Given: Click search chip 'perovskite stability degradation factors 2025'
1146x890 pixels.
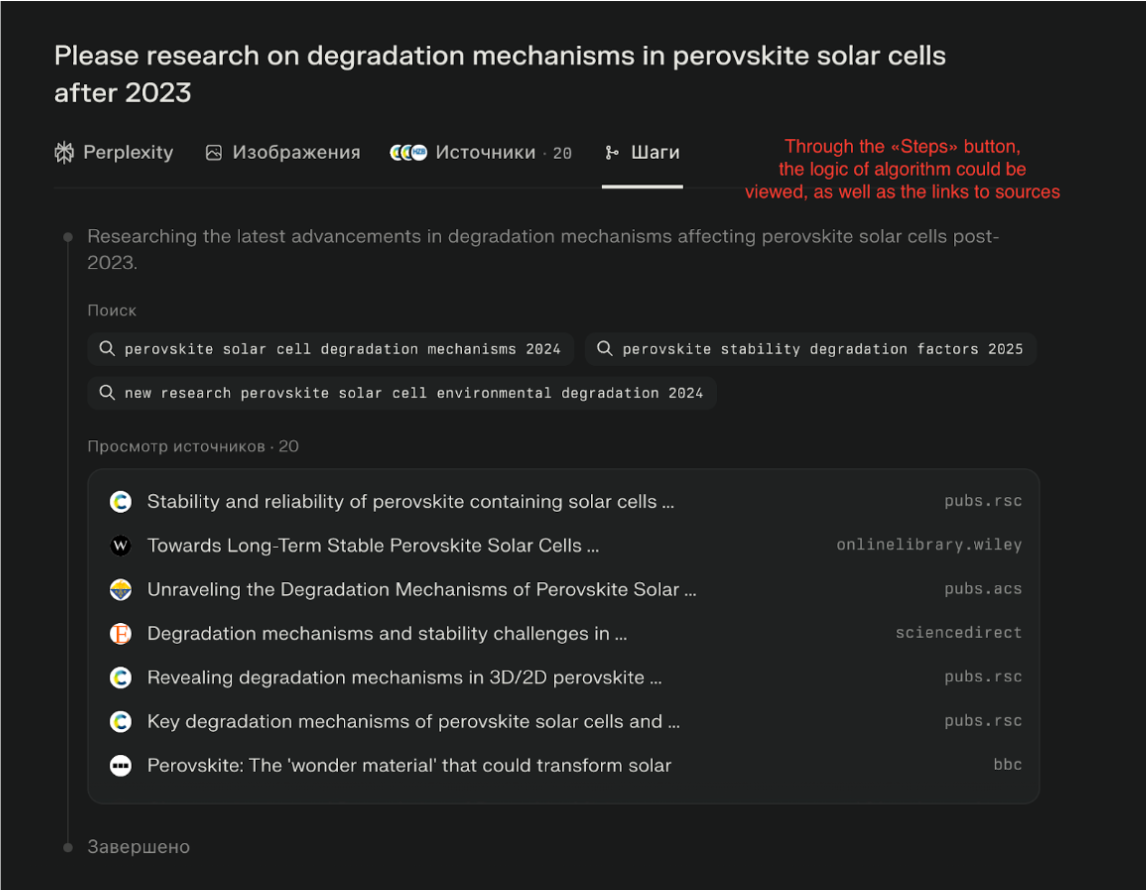Looking at the screenshot, I should (810, 349).
